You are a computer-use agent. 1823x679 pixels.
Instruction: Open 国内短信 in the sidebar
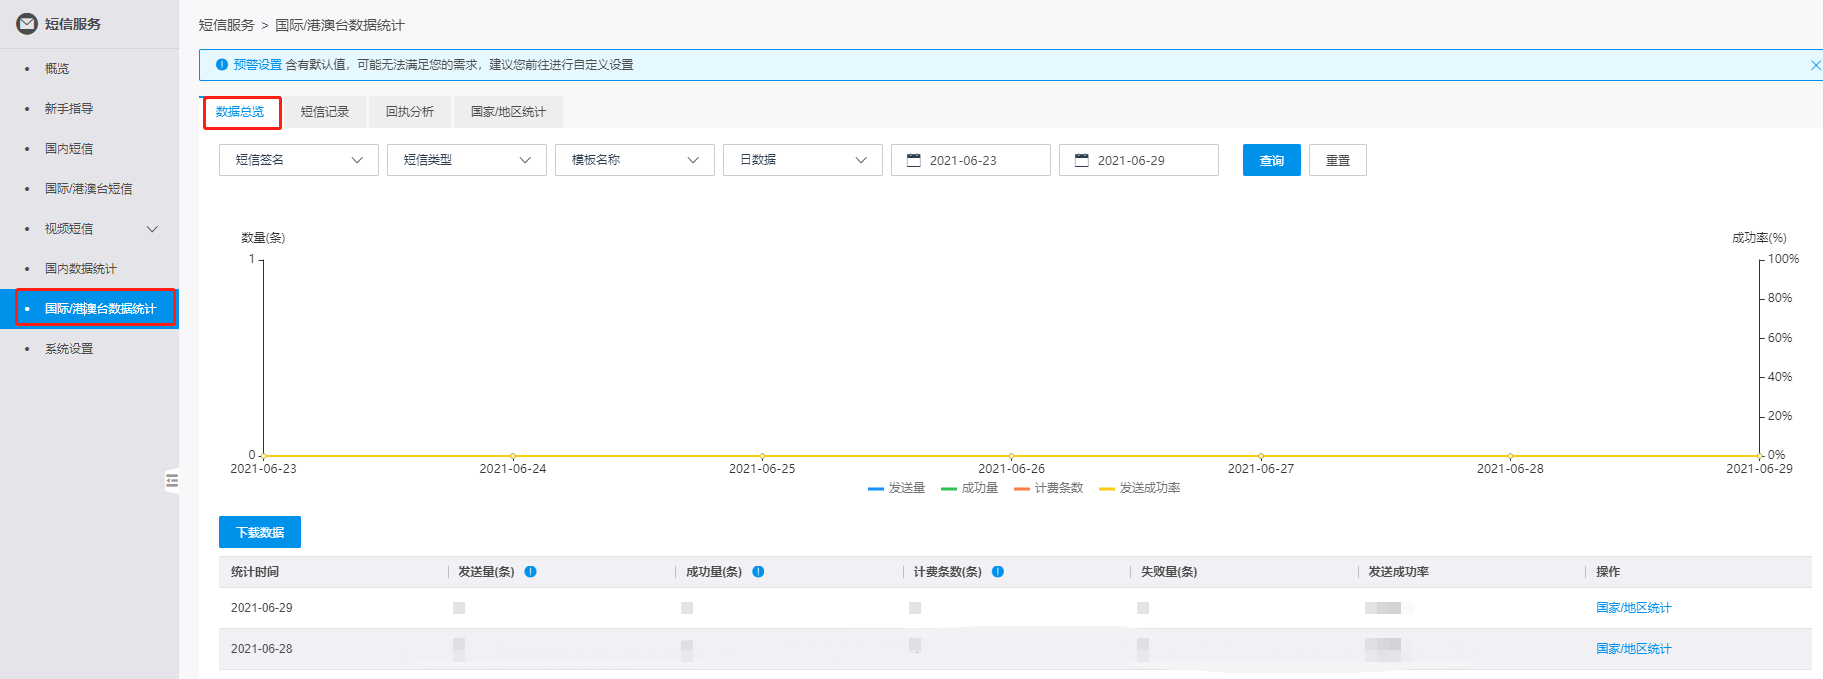[69, 149]
